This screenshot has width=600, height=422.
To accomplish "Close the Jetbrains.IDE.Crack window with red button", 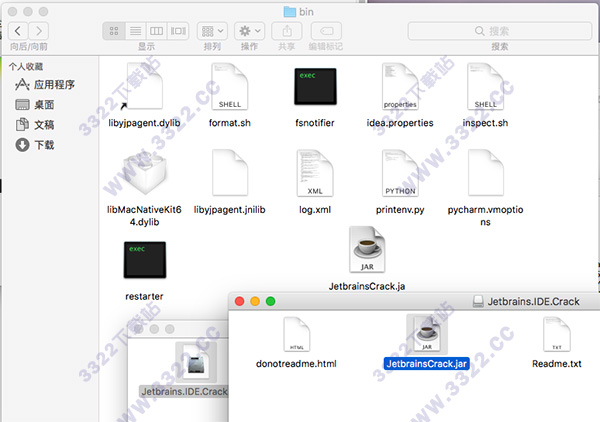I will click(240, 301).
